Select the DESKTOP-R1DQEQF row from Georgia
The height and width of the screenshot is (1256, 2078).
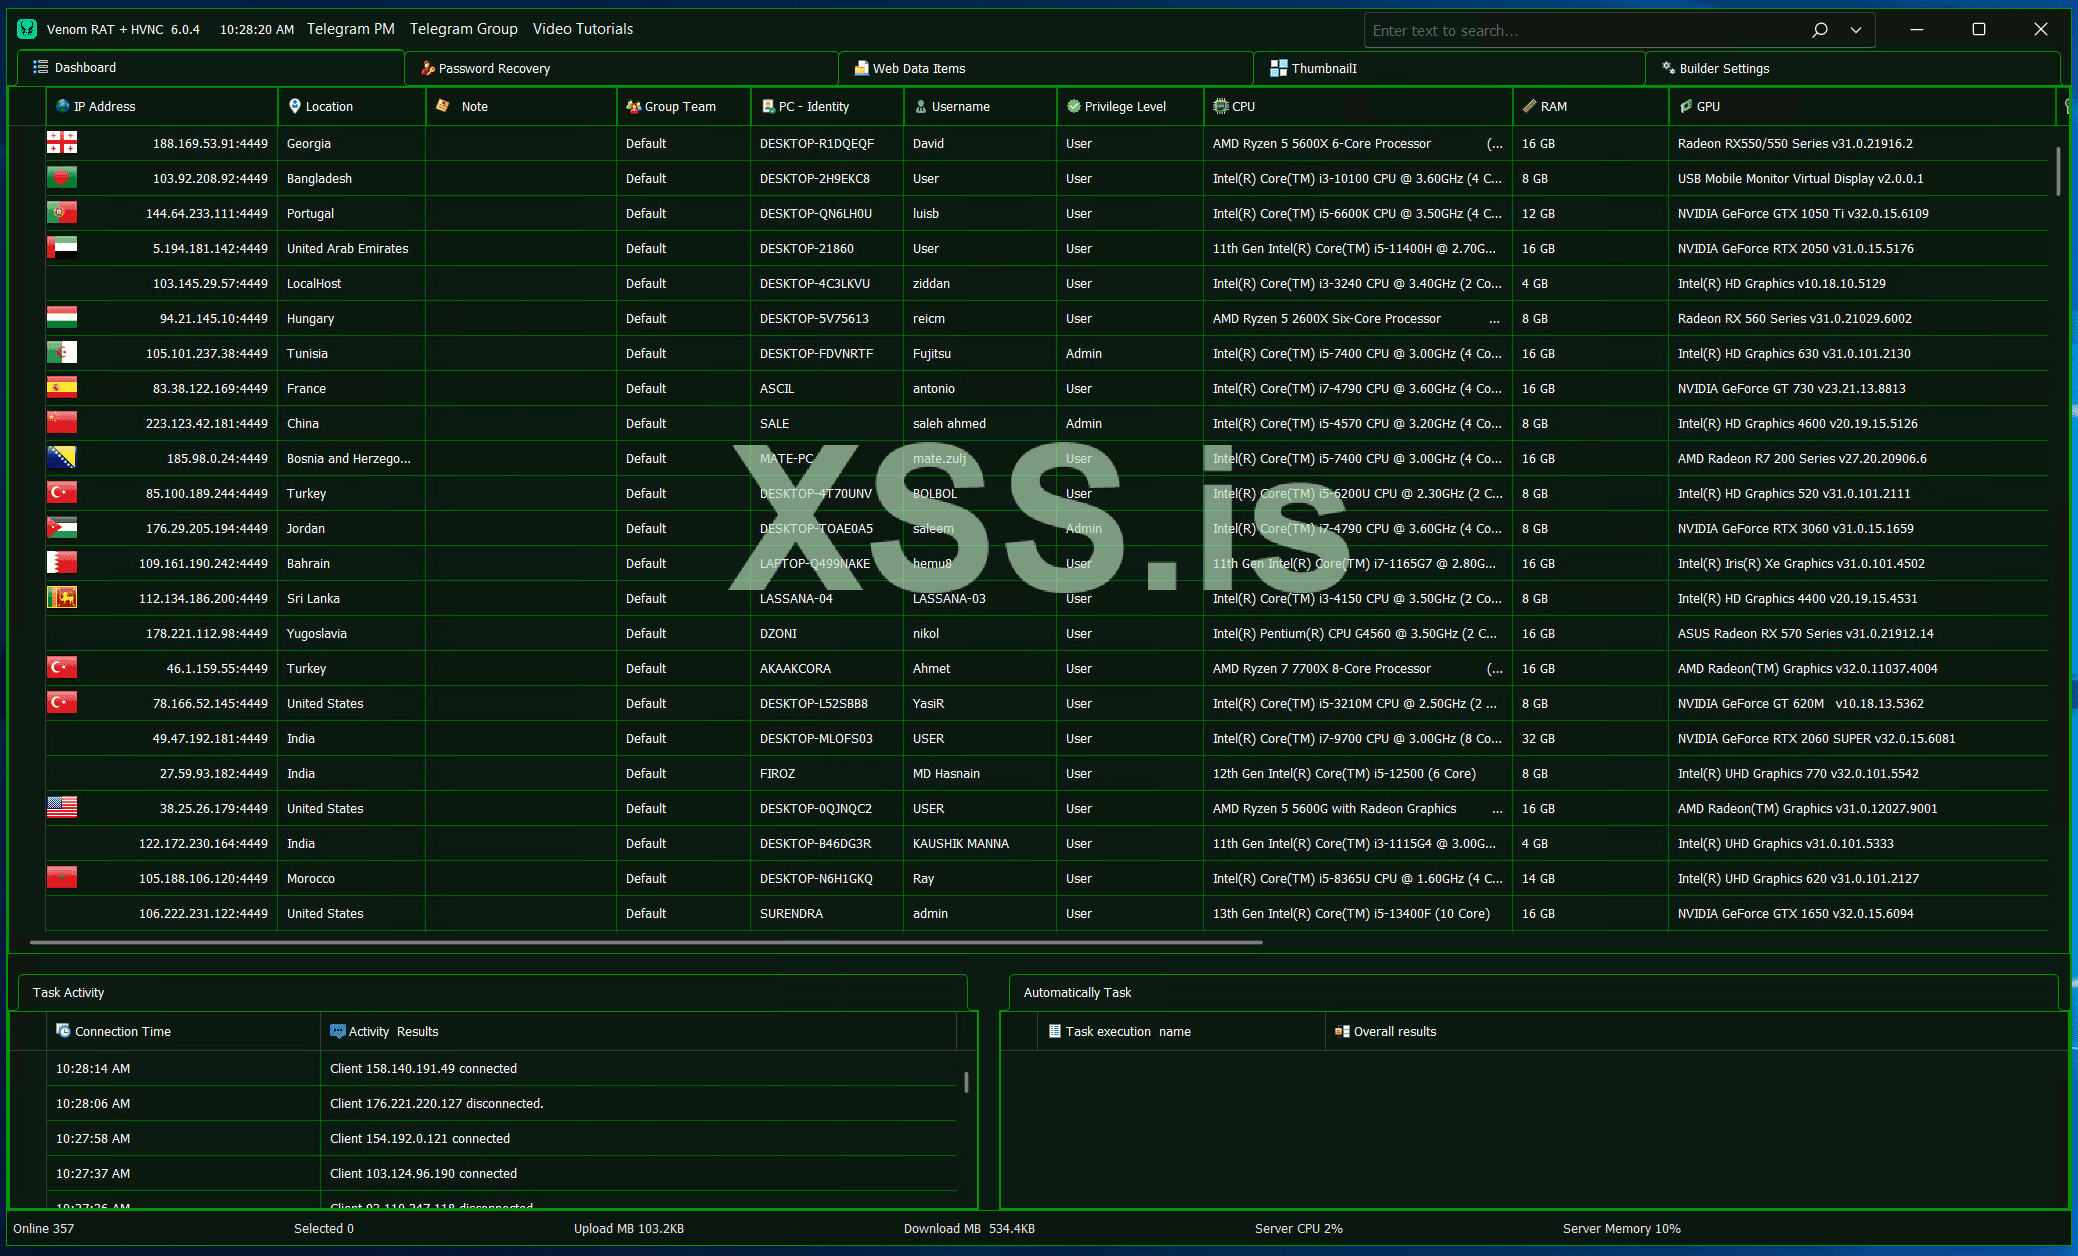click(816, 144)
